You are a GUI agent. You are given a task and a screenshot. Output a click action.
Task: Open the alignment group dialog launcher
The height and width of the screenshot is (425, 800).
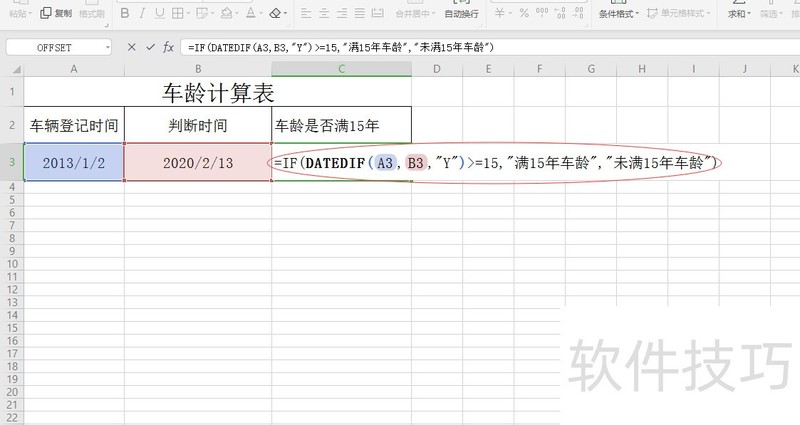pos(483,25)
